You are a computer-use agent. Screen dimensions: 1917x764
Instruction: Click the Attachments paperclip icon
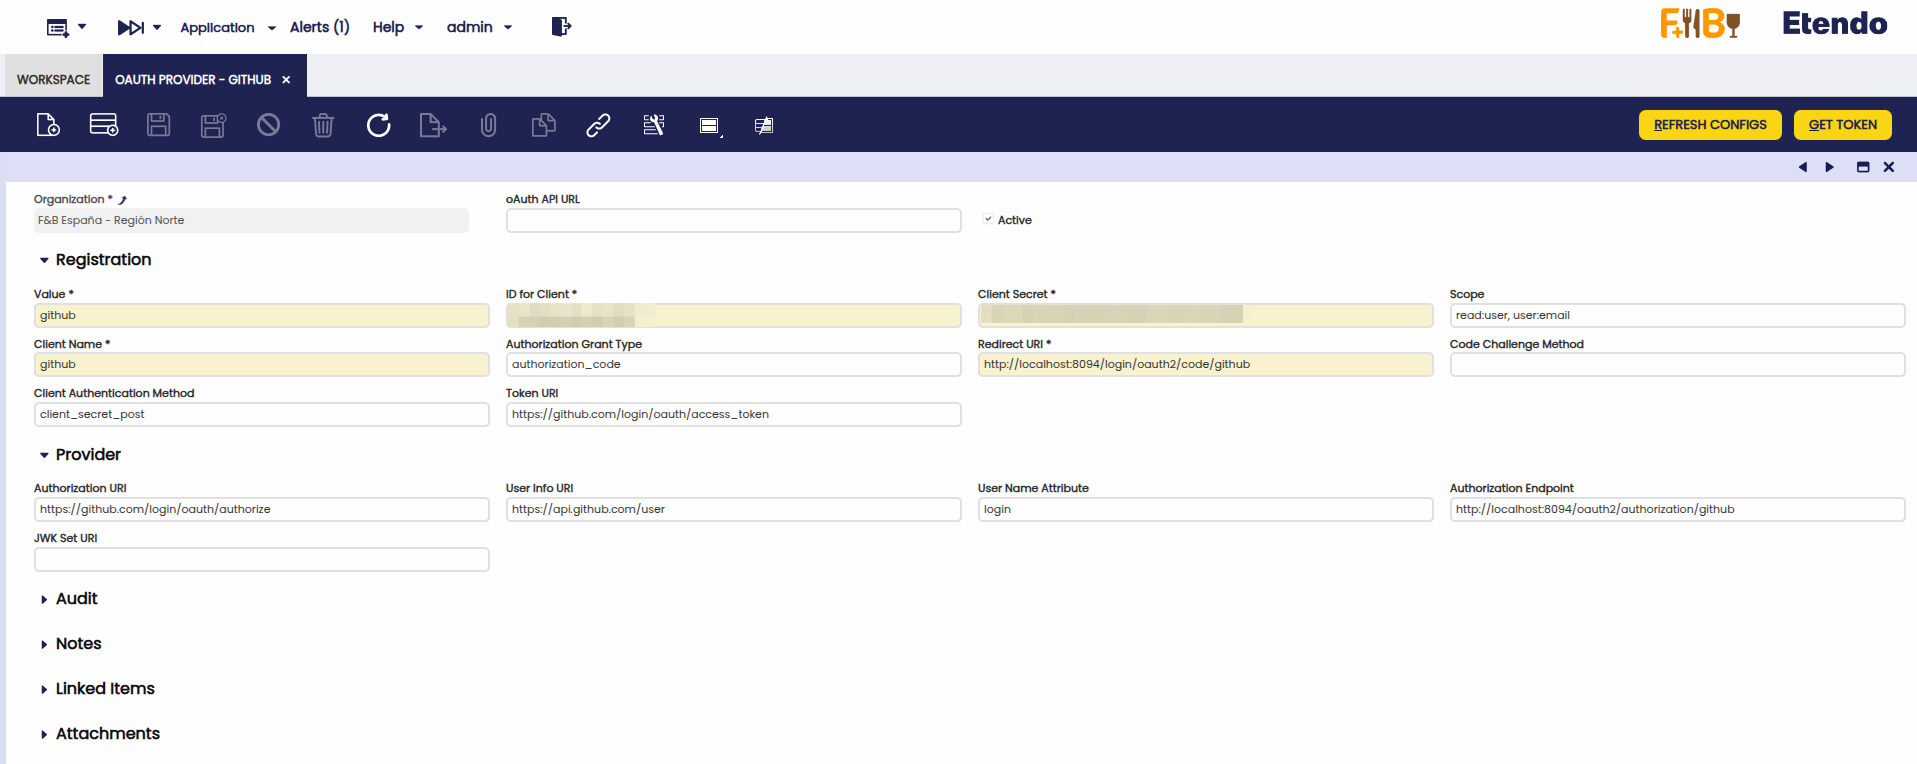(488, 125)
